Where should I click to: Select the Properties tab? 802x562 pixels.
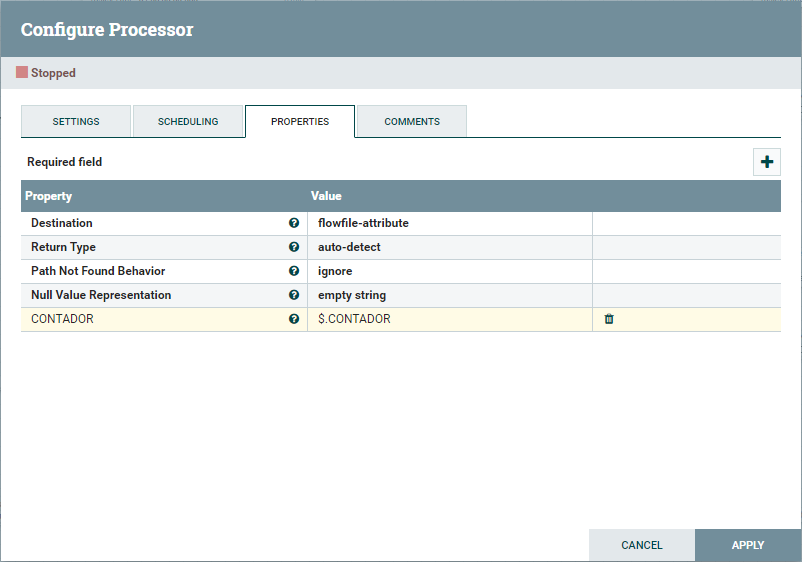[x=300, y=121]
